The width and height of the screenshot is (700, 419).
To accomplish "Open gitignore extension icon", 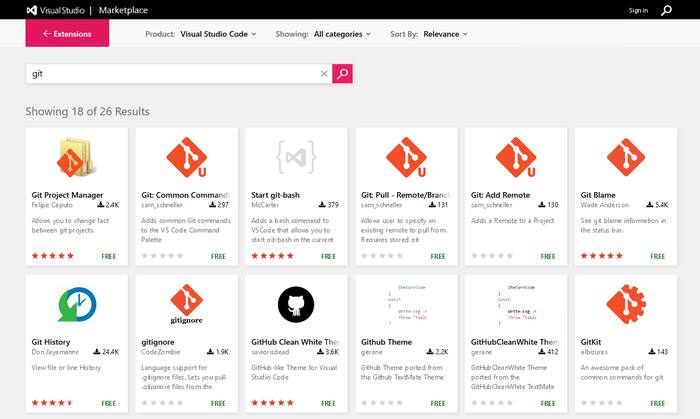I will [187, 304].
